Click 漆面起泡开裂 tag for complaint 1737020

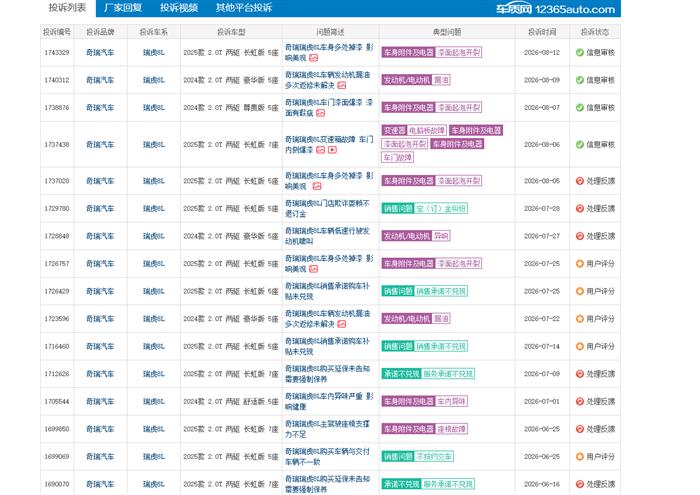click(458, 181)
